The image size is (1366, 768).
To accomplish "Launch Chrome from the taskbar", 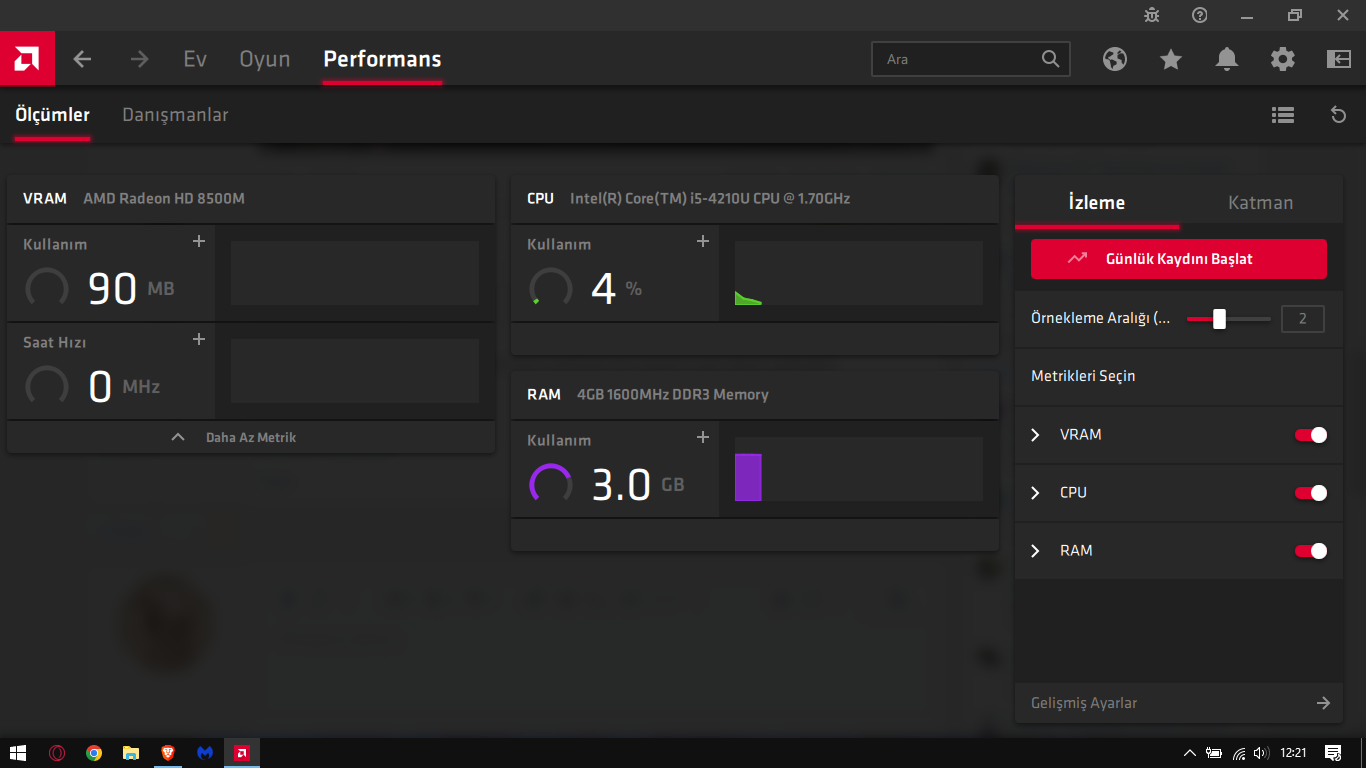I will click(94, 753).
